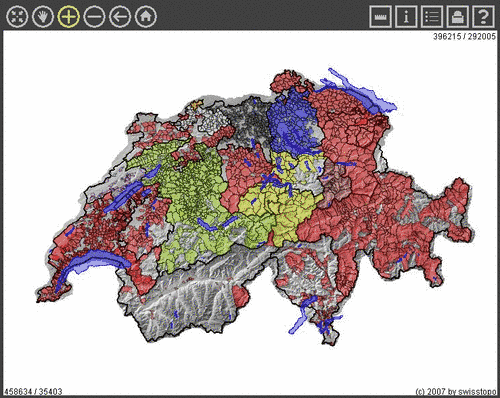Go back with the left arrow icon
Image resolution: width=500 pixels, height=398 pixels.
(x=120, y=16)
